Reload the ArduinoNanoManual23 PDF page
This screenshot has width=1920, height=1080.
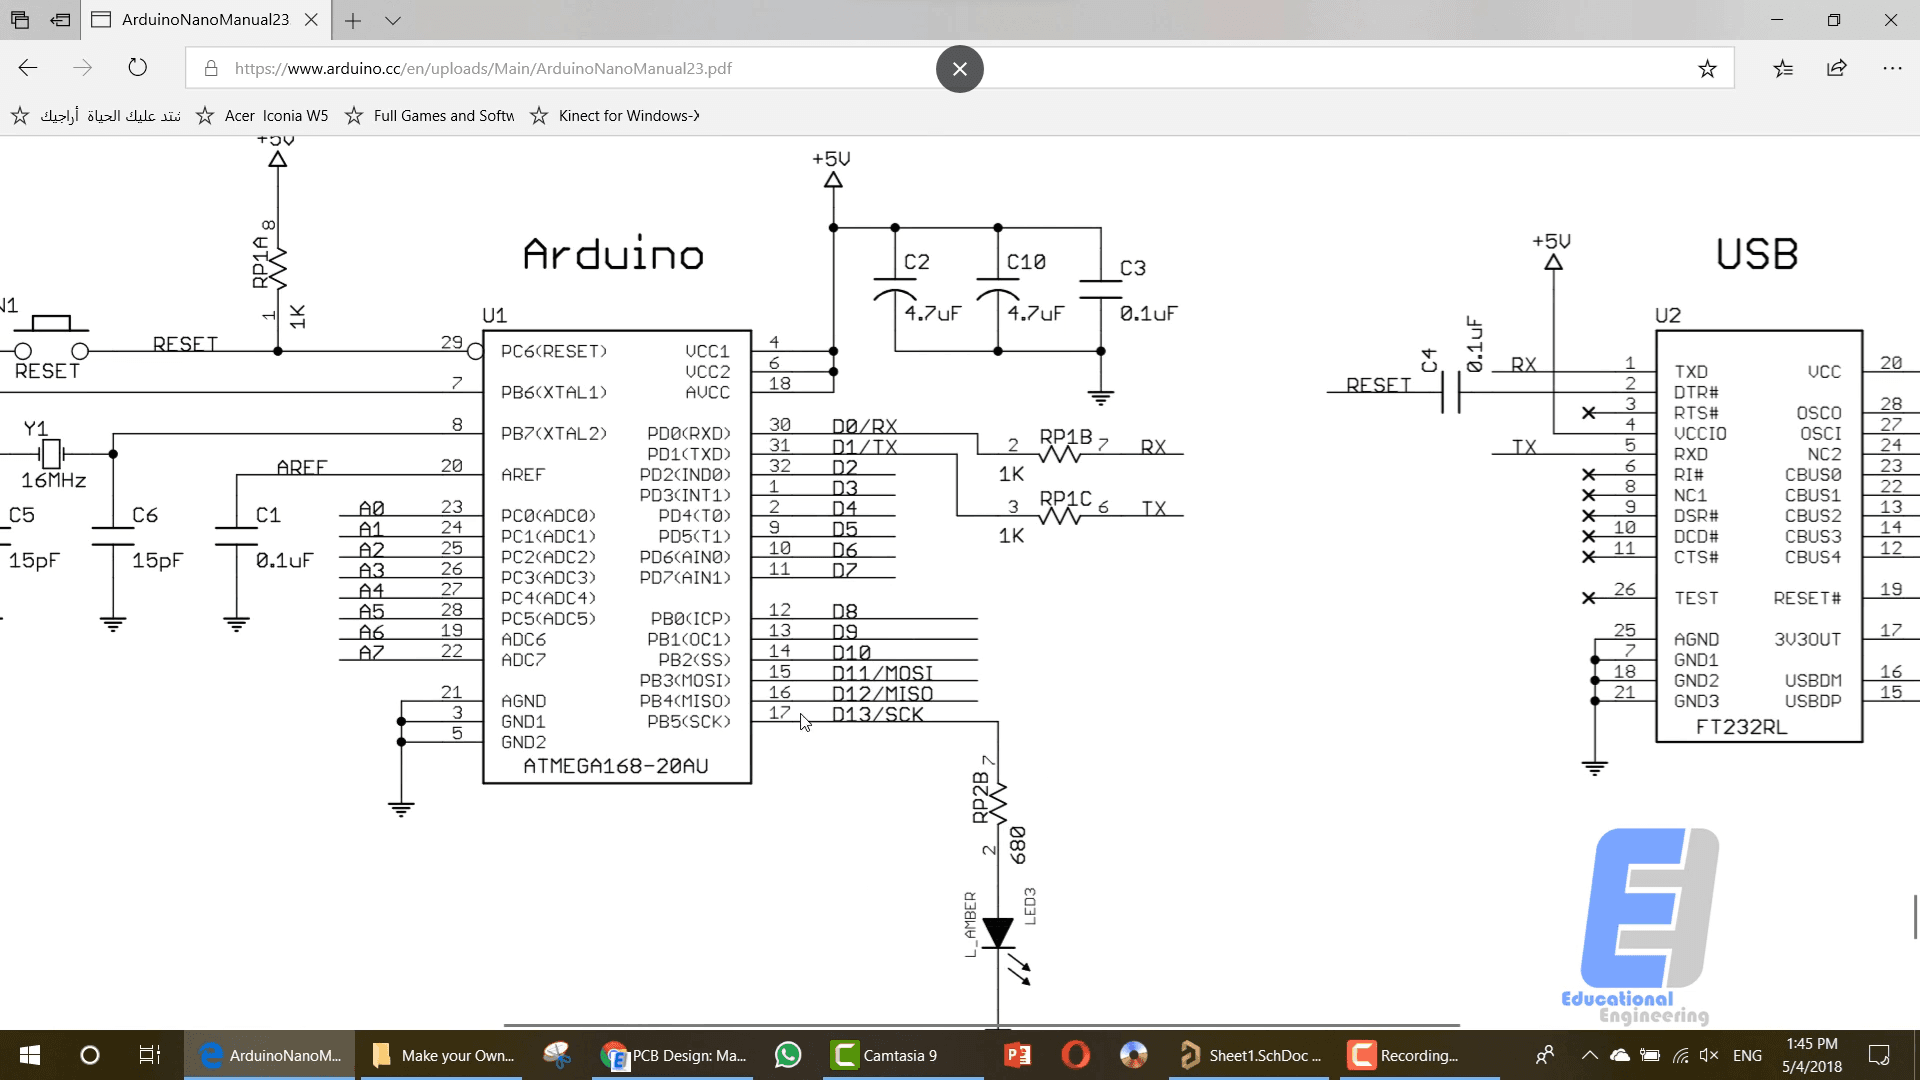(138, 68)
